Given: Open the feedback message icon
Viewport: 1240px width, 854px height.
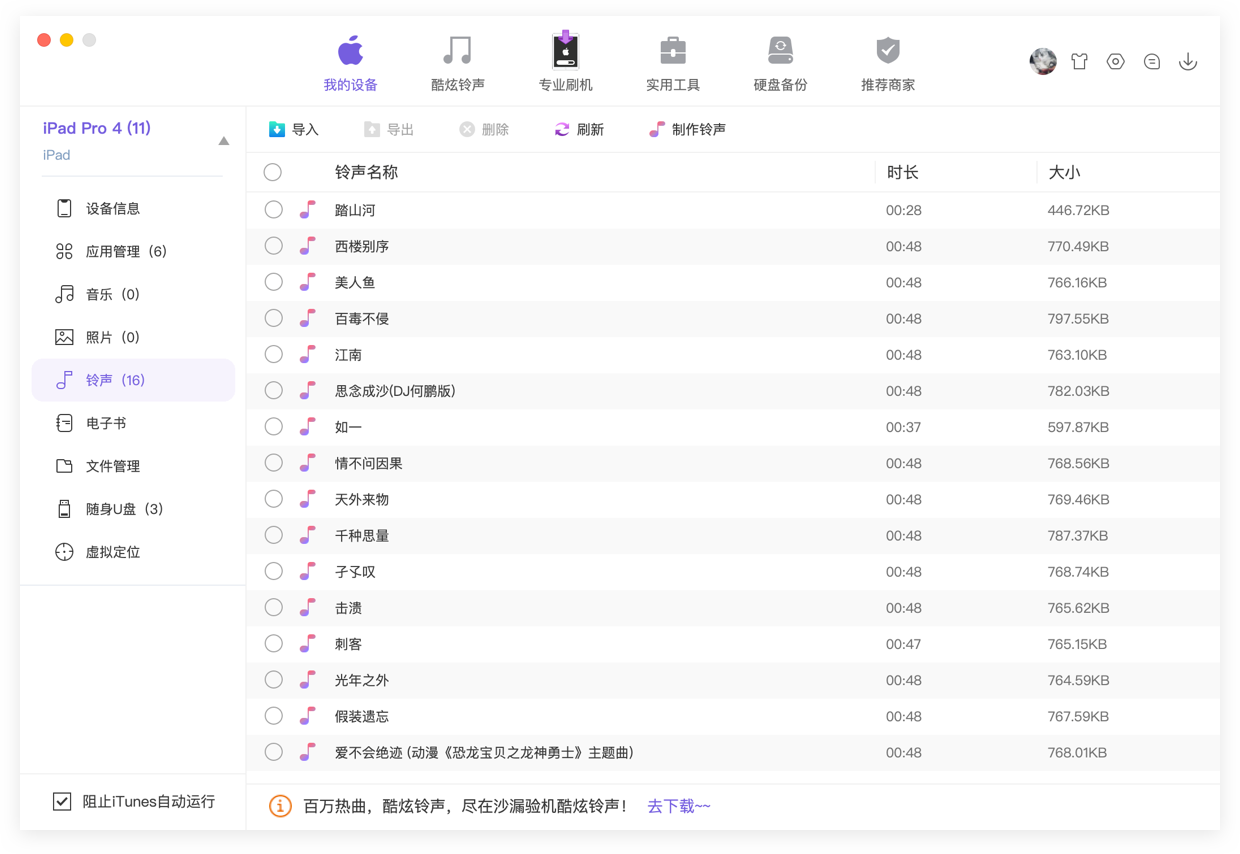Looking at the screenshot, I should pyautogui.click(x=1152, y=61).
